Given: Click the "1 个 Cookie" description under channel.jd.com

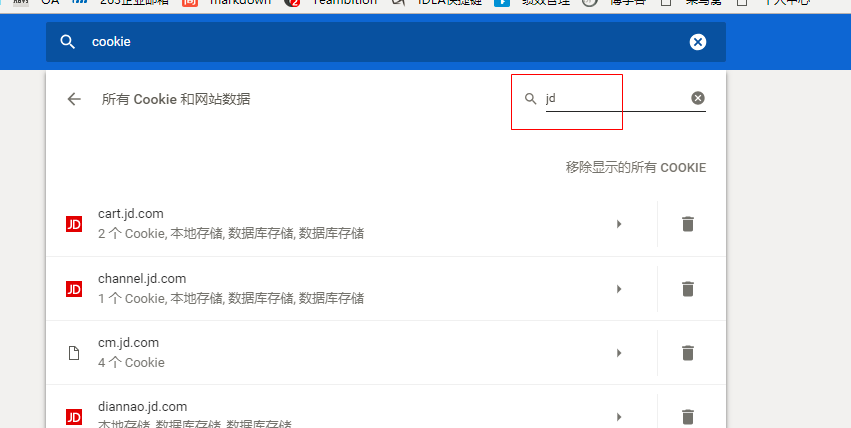Looking at the screenshot, I should (231, 298).
